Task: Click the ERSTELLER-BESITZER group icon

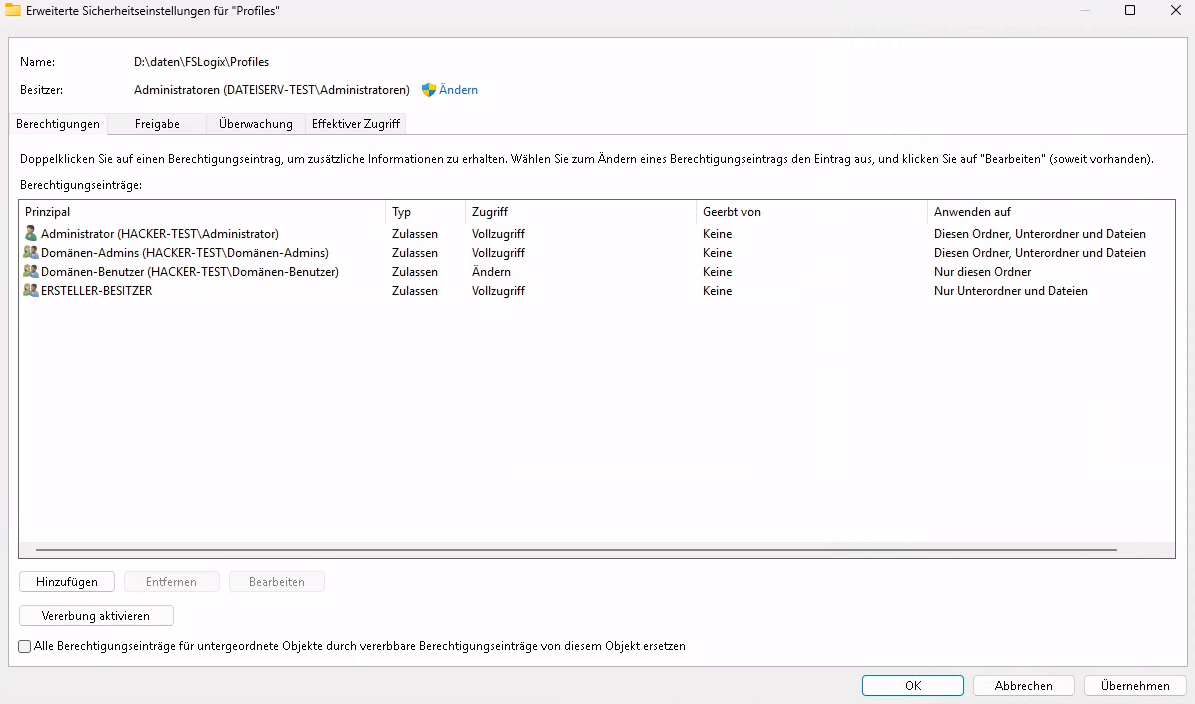Action: [x=31, y=291]
